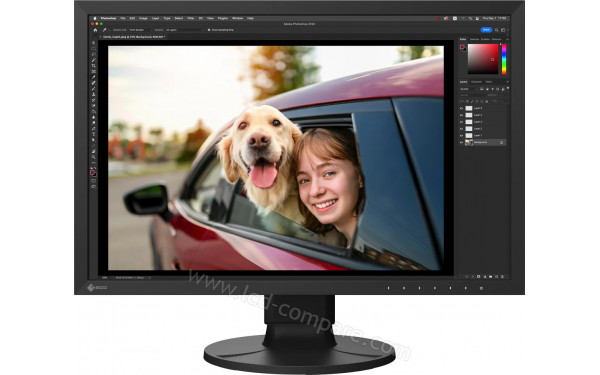Viewport: 600px width, 375px height.
Task: Hide Layer 4 with its eye icon
Action: [461, 115]
